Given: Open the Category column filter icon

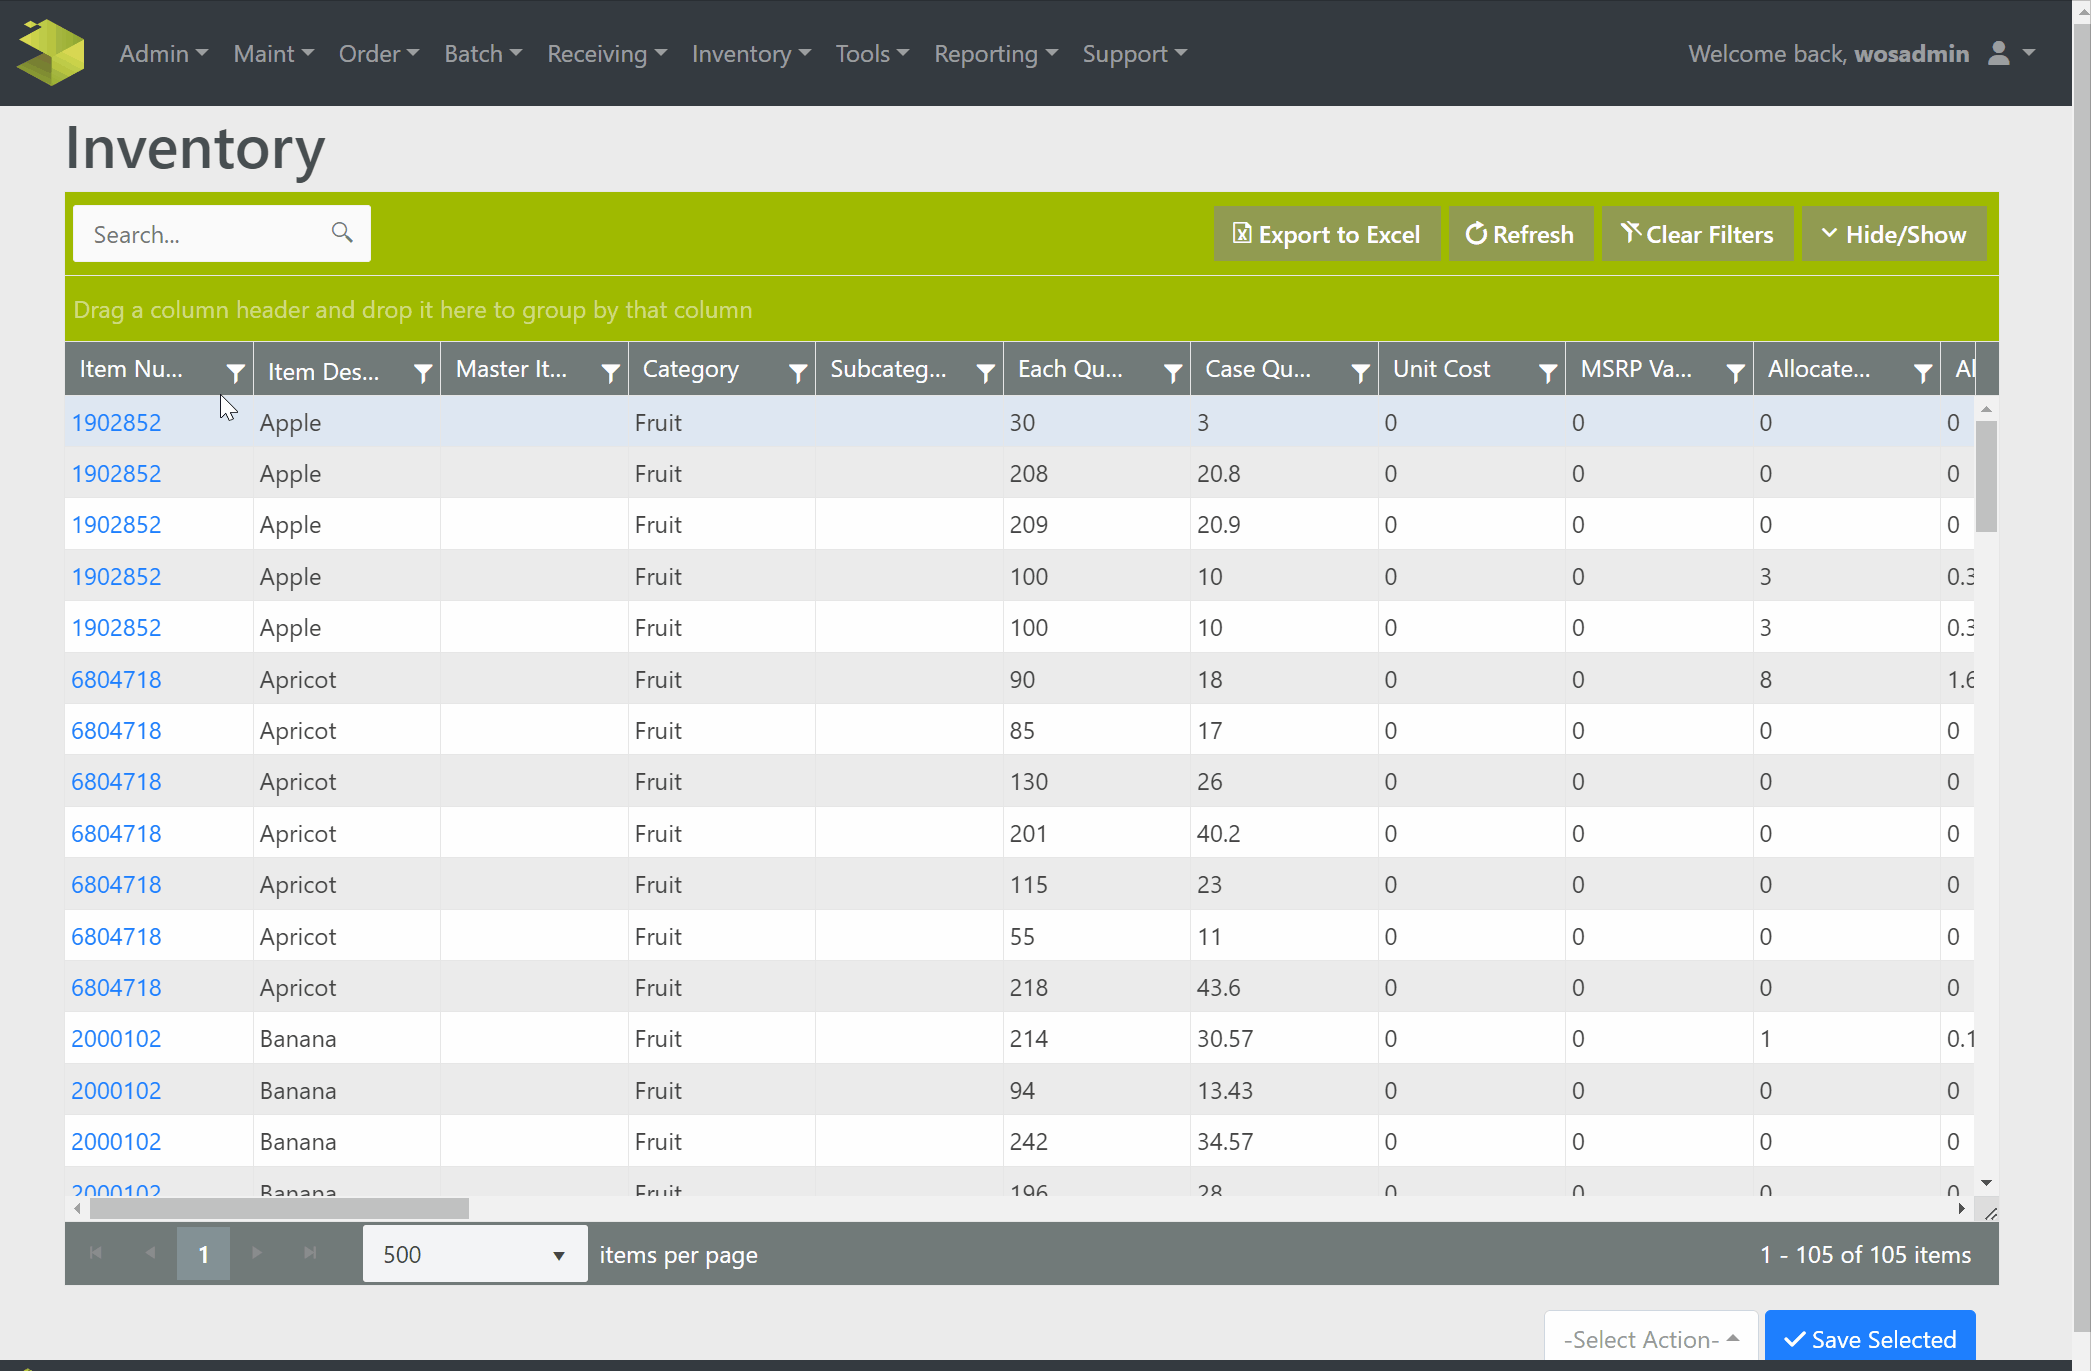Looking at the screenshot, I should pyautogui.click(x=797, y=372).
